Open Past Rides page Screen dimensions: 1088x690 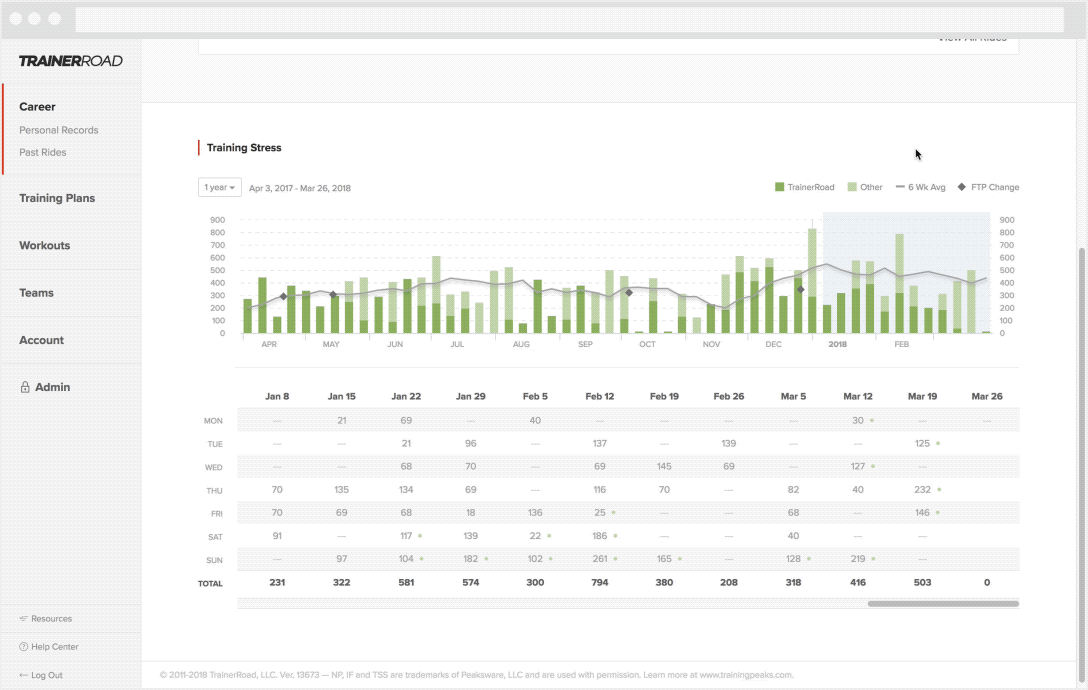pyautogui.click(x=43, y=153)
